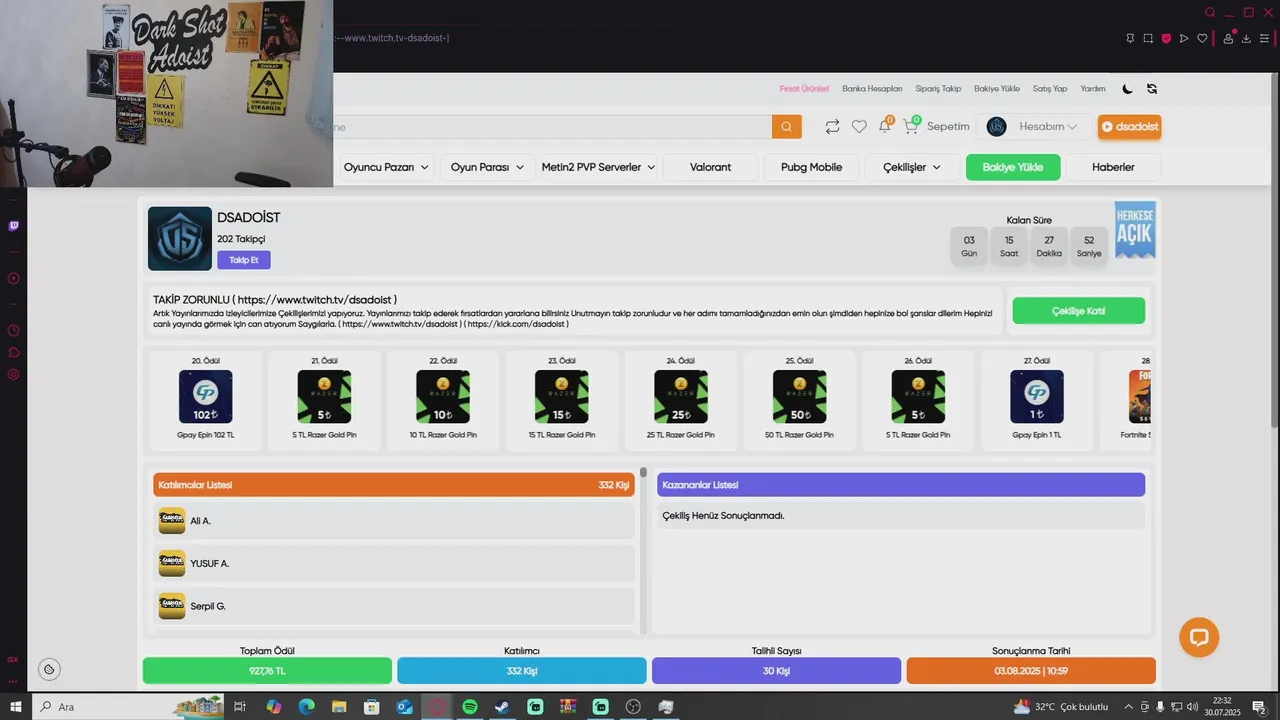Open the History clock icon in sidebar

[x=13, y=330]
